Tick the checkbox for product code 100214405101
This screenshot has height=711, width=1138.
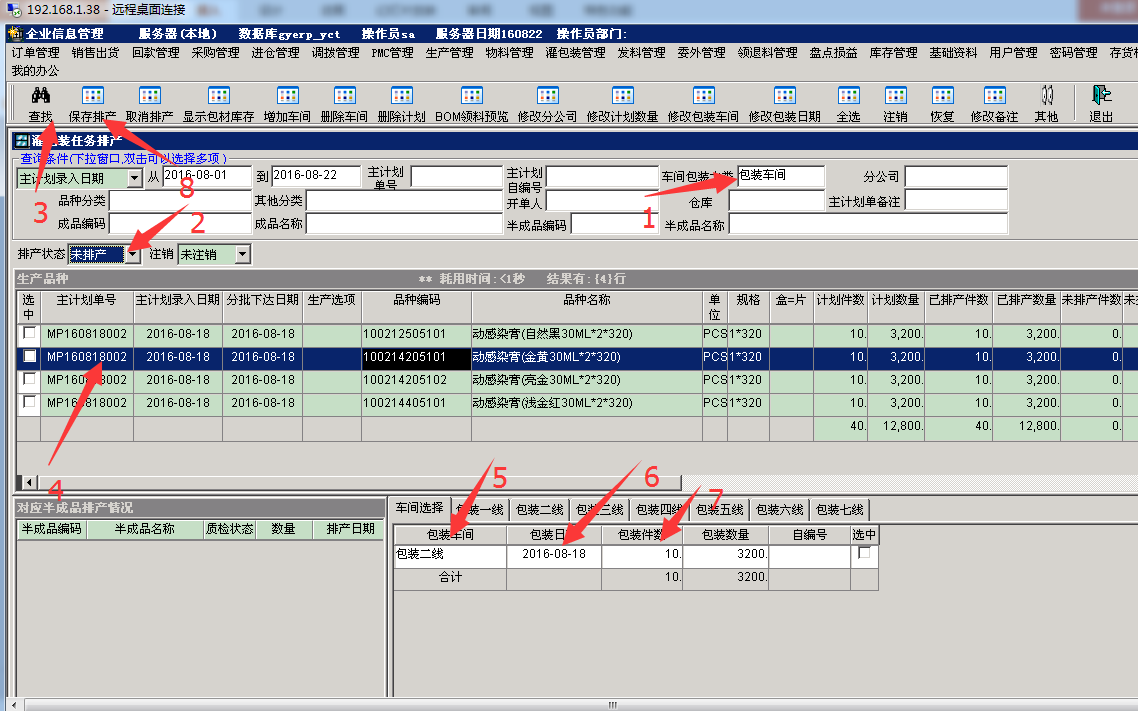(x=29, y=402)
